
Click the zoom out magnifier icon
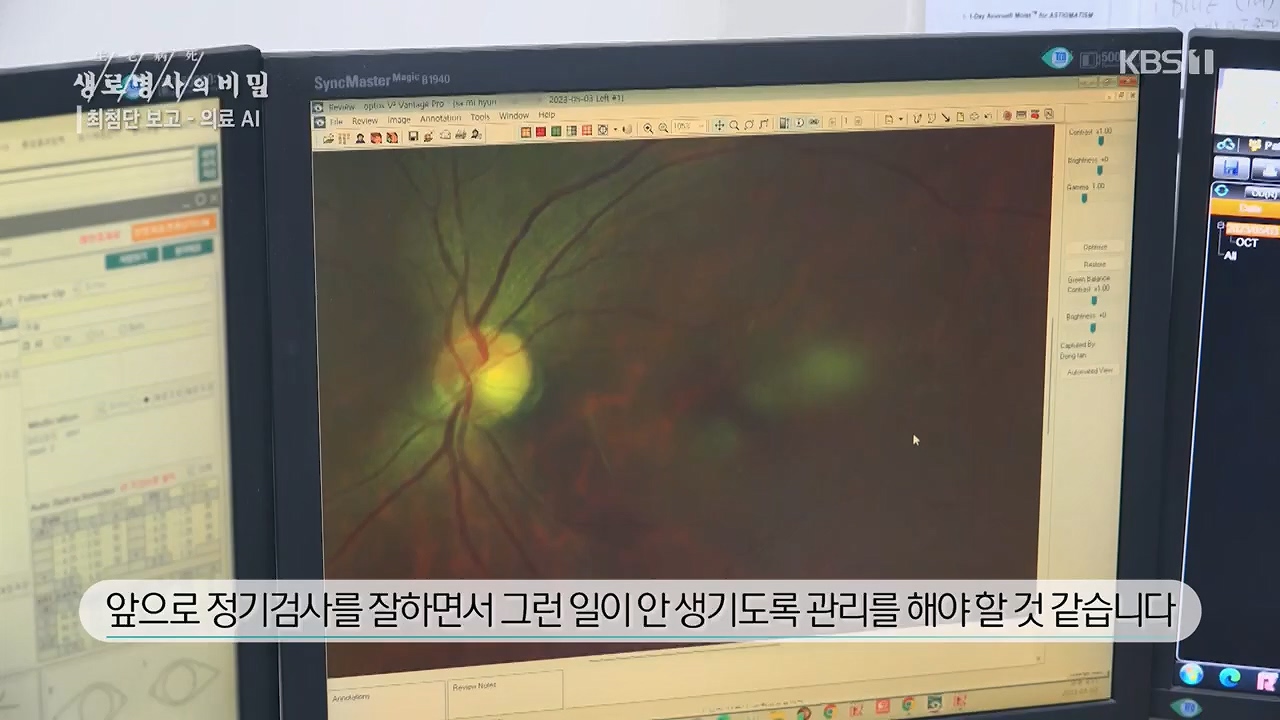(663, 128)
